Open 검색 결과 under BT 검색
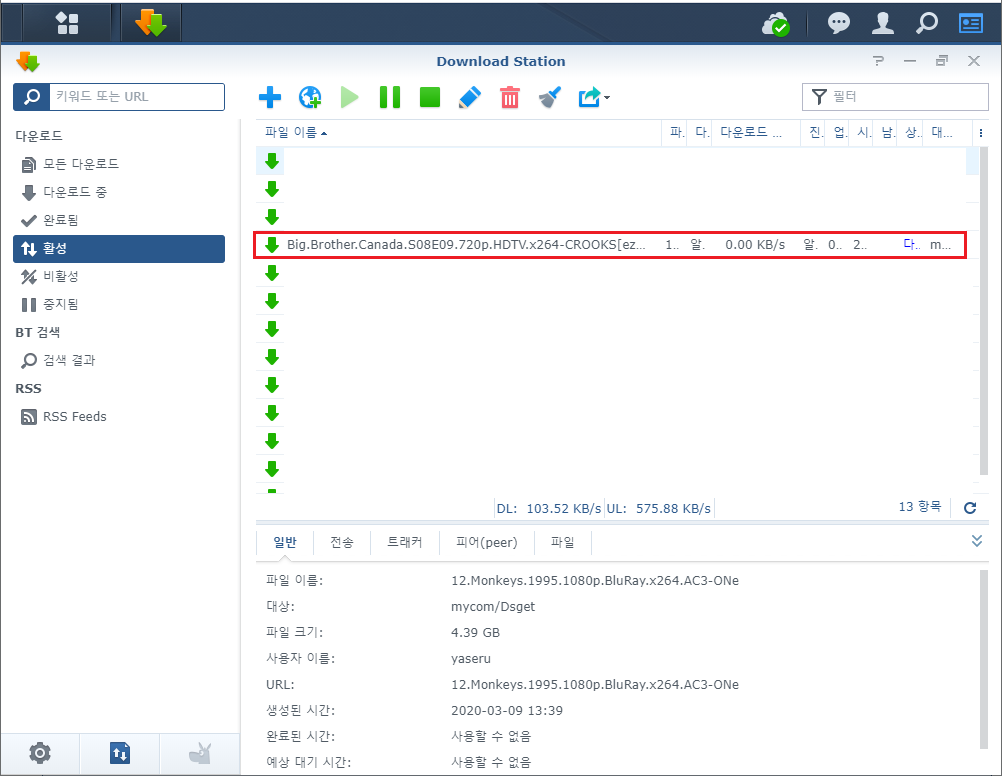 [x=119, y=361]
